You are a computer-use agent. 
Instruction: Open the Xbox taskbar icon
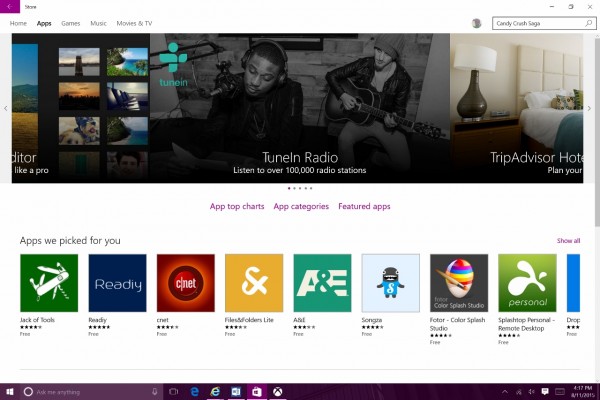[277, 392]
